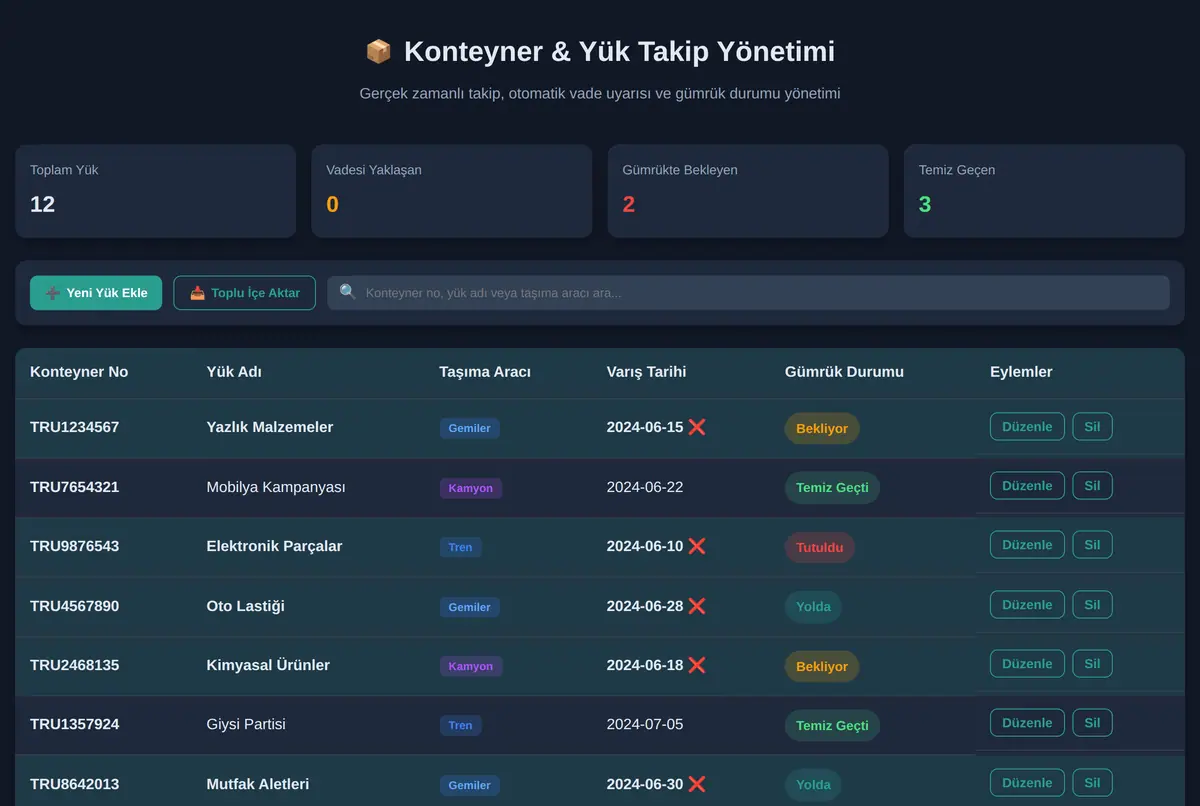Image resolution: width=1200 pixels, height=806 pixels.
Task: Click container number TRU1357924
Action: click(x=74, y=724)
